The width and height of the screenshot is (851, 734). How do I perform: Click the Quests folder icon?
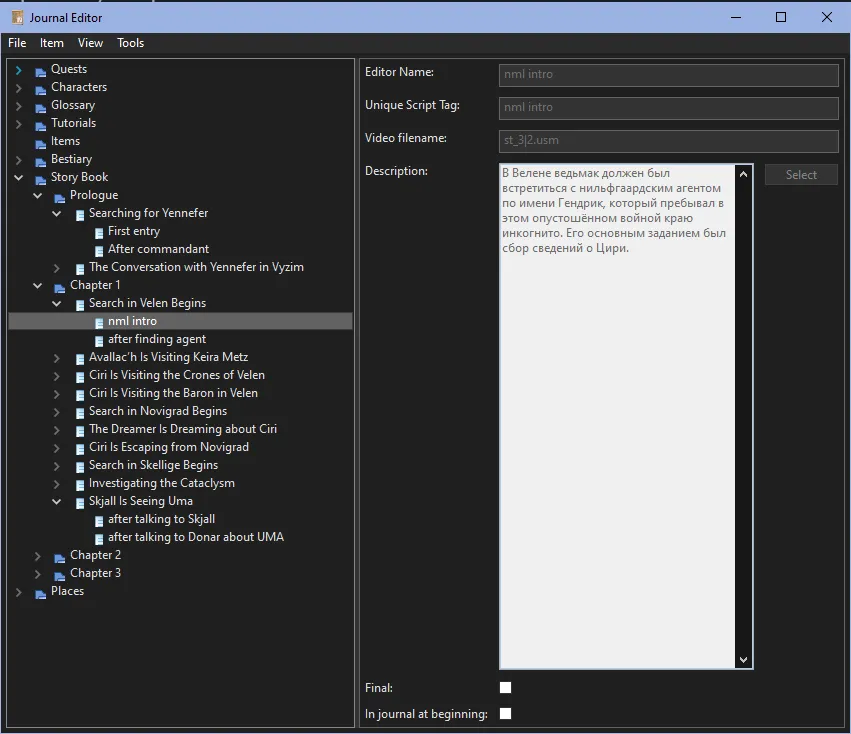pos(40,70)
